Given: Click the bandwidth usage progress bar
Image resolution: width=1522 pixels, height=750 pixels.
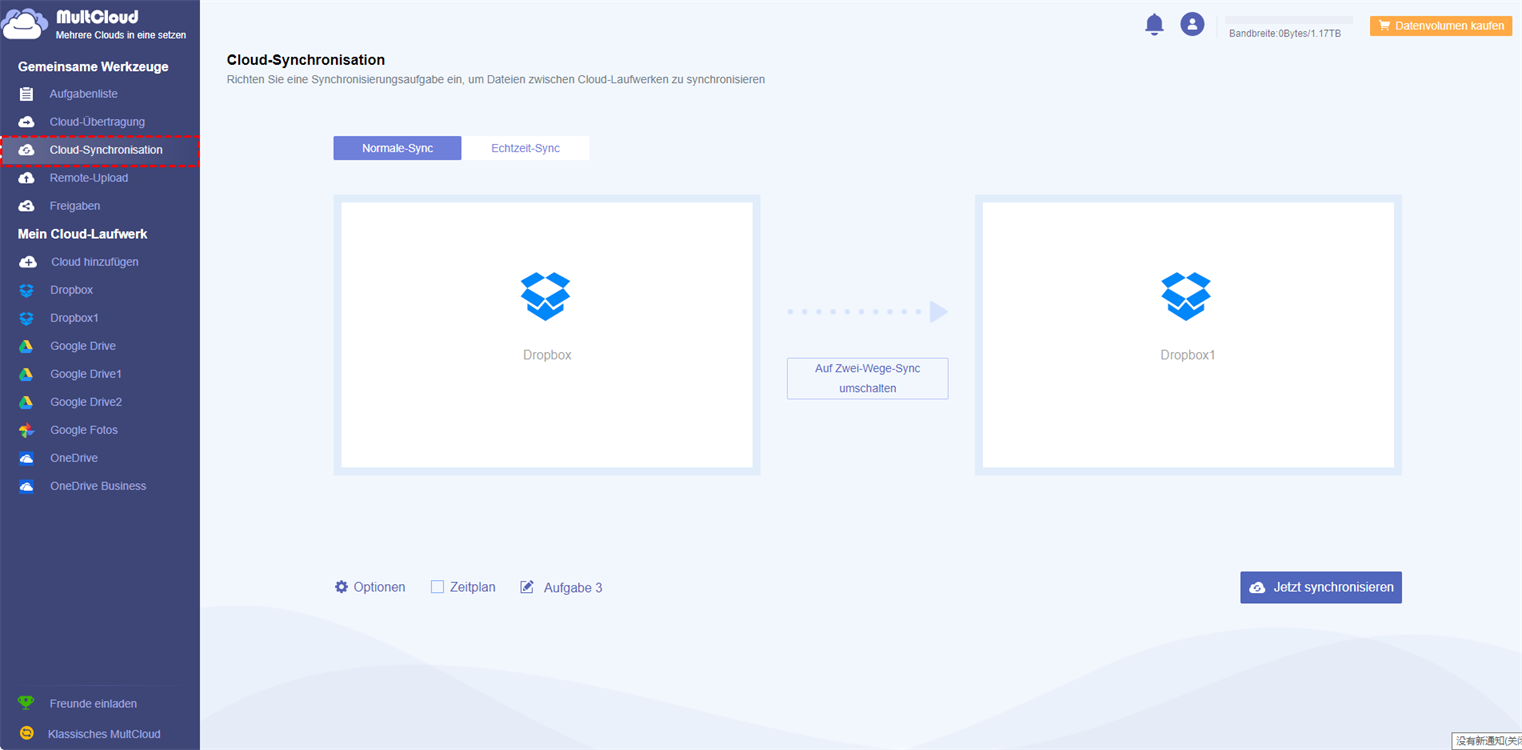Looking at the screenshot, I should [x=1289, y=20].
